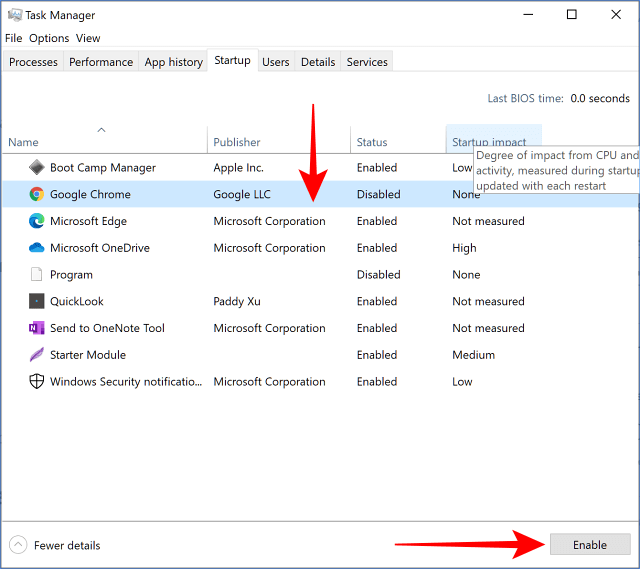Image resolution: width=640 pixels, height=569 pixels.
Task: Click Disabled status in Program row
Action: pyautogui.click(x=378, y=275)
